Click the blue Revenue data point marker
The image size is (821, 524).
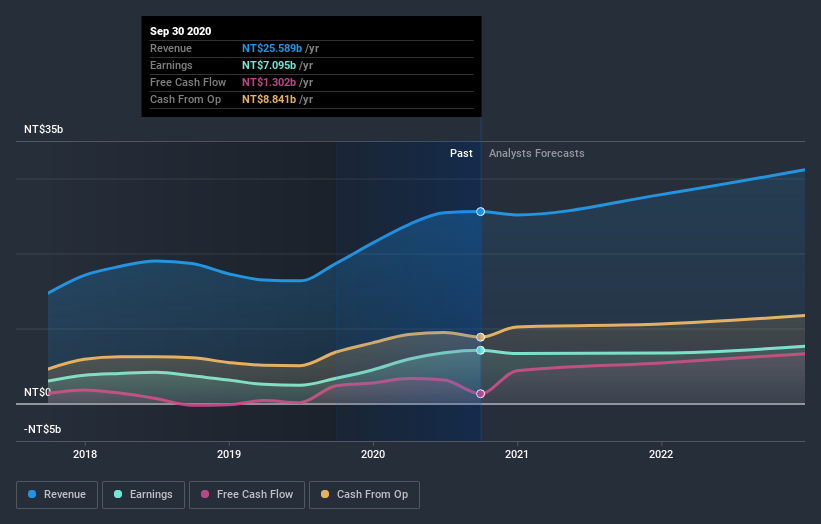pos(481,211)
